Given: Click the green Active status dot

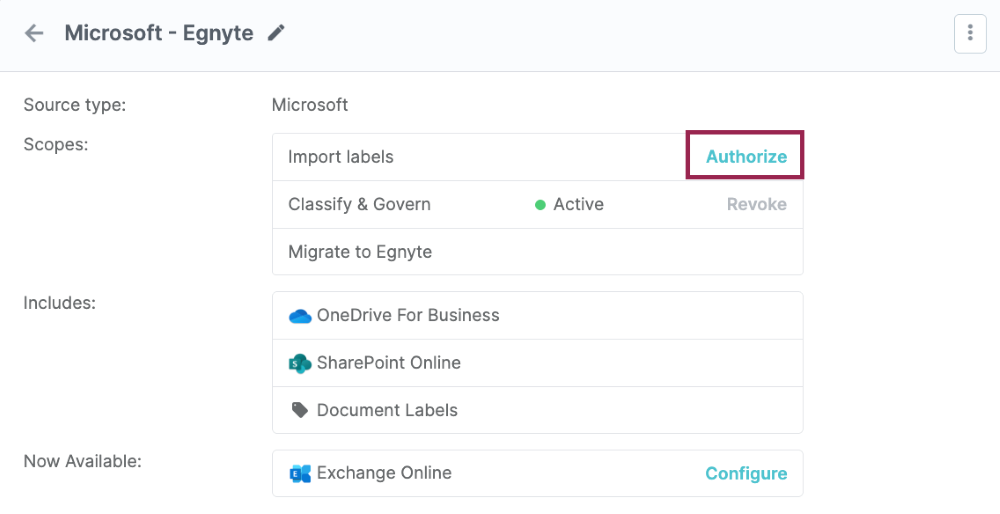Looking at the screenshot, I should [x=540, y=205].
